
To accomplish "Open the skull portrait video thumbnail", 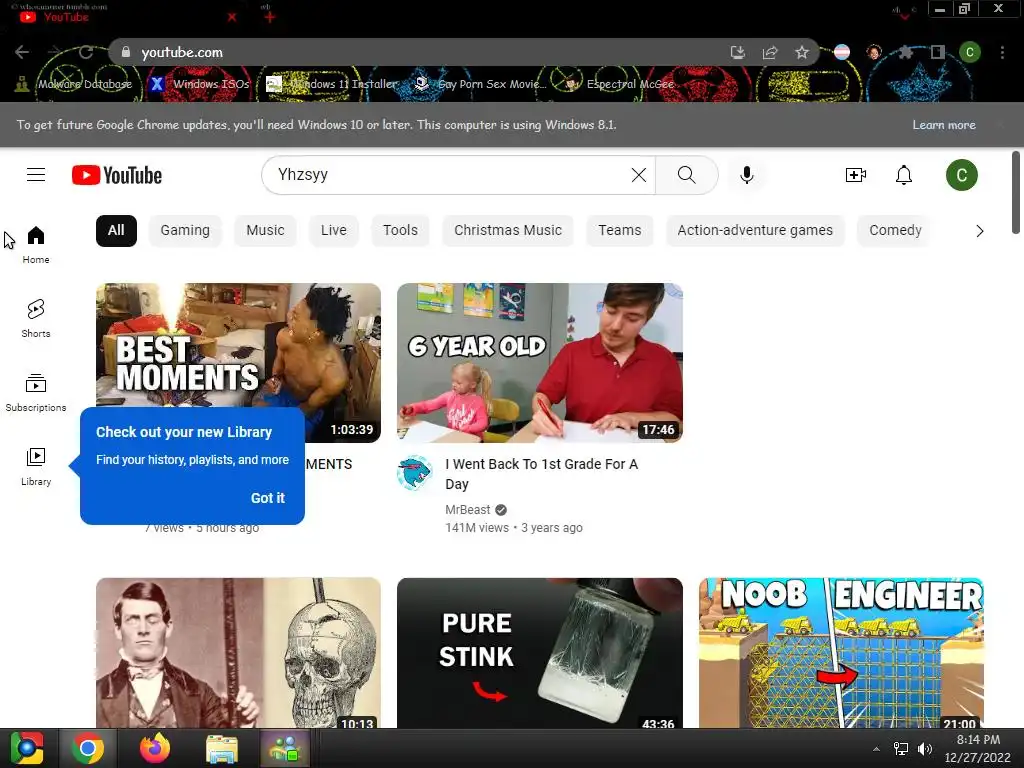I will pyautogui.click(x=238, y=652).
